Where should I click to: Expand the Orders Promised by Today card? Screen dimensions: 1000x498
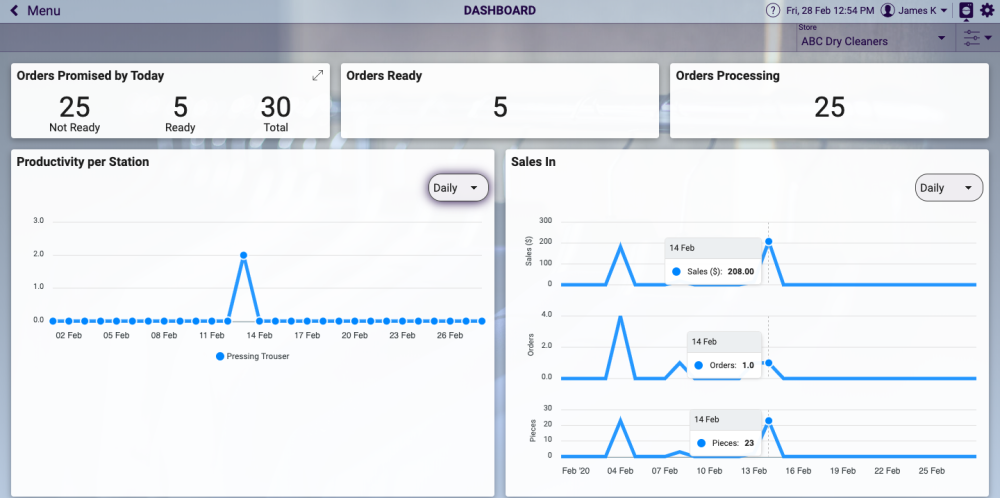pos(318,75)
